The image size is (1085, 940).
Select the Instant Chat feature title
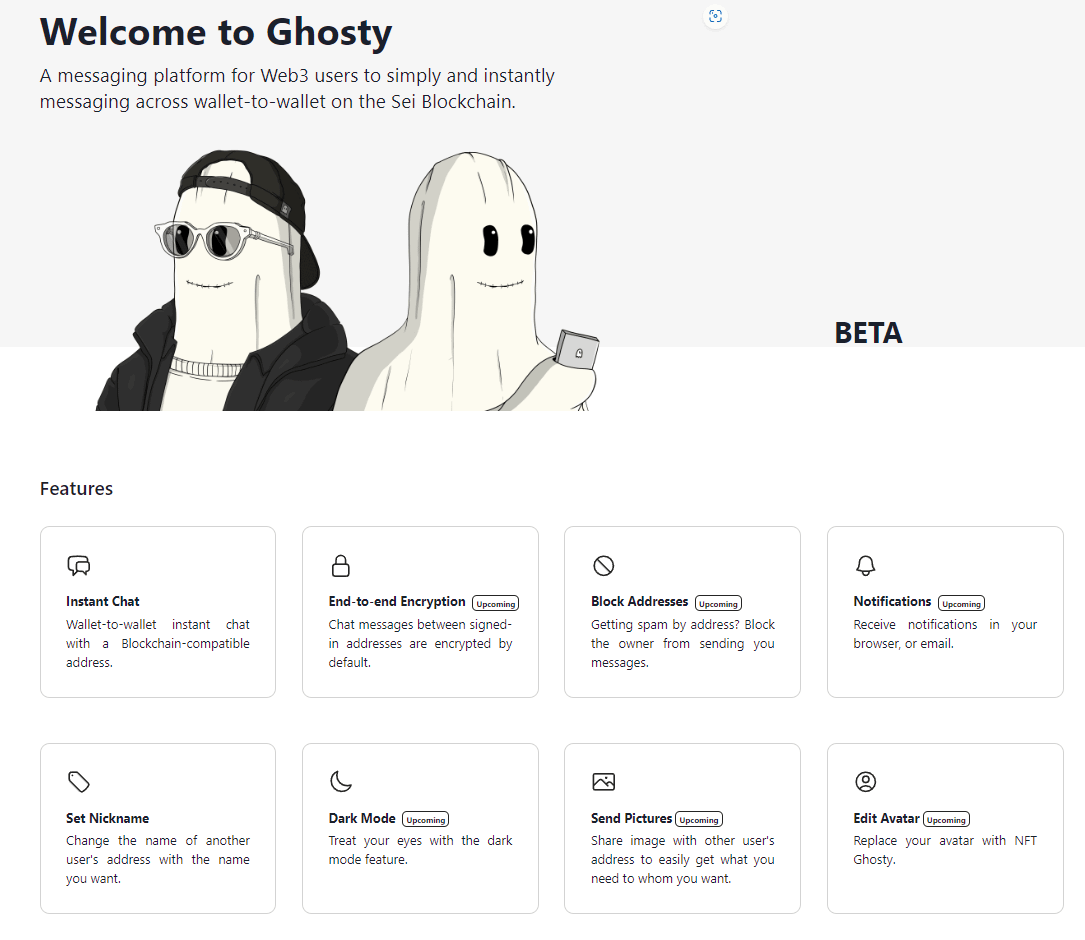coord(102,602)
